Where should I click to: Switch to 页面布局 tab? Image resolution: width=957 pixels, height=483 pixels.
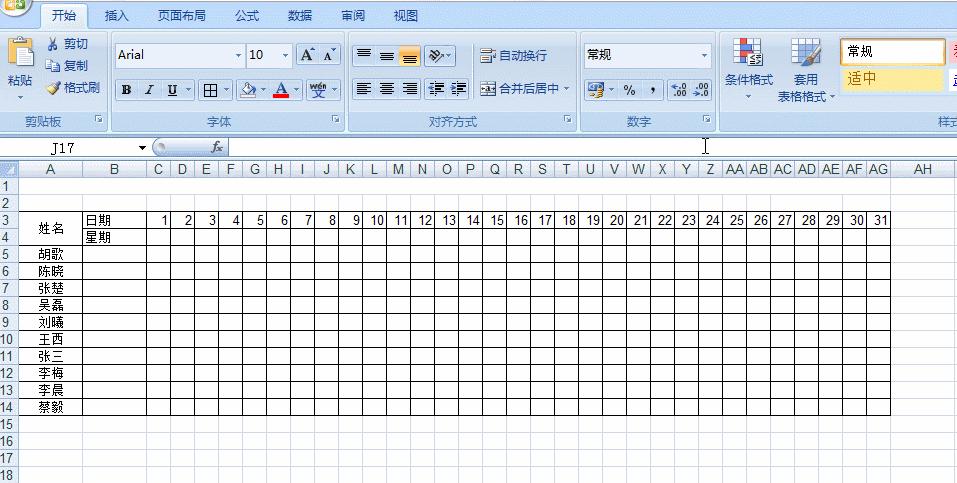point(181,16)
